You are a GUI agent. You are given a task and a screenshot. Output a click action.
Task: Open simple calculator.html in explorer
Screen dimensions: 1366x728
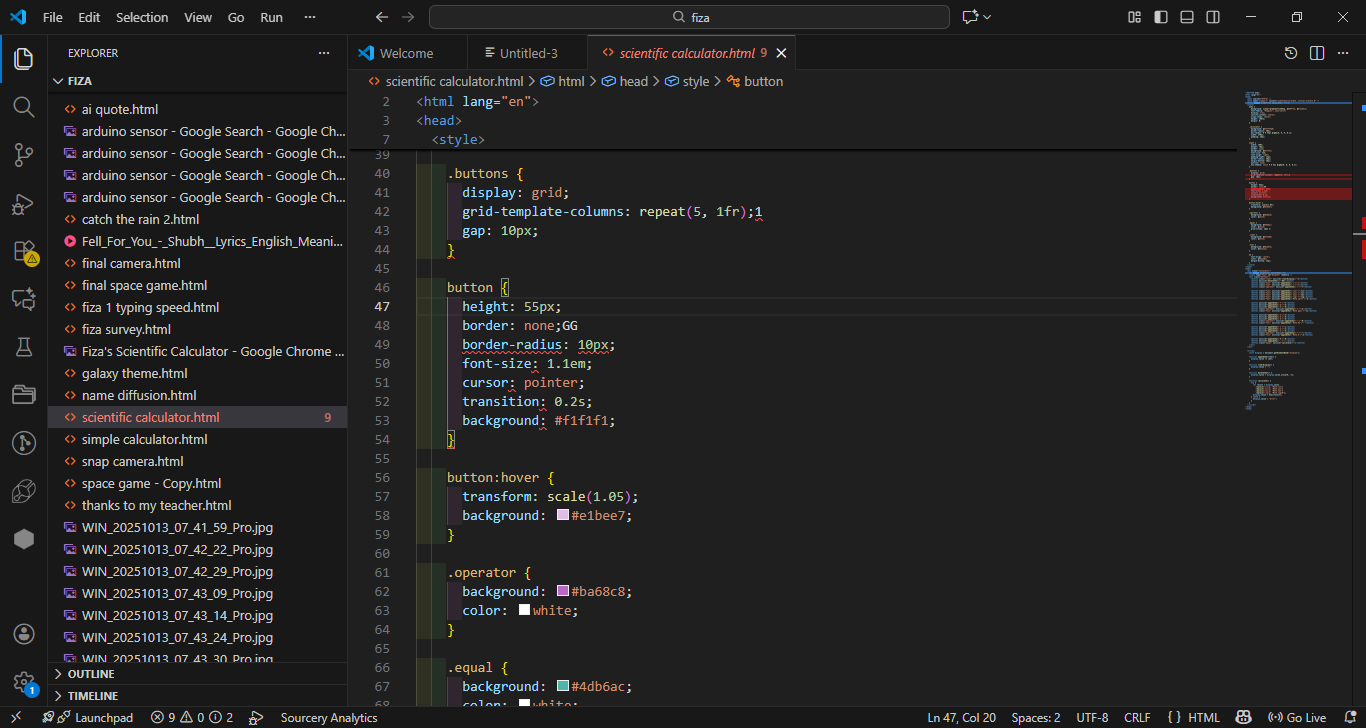tap(145, 439)
